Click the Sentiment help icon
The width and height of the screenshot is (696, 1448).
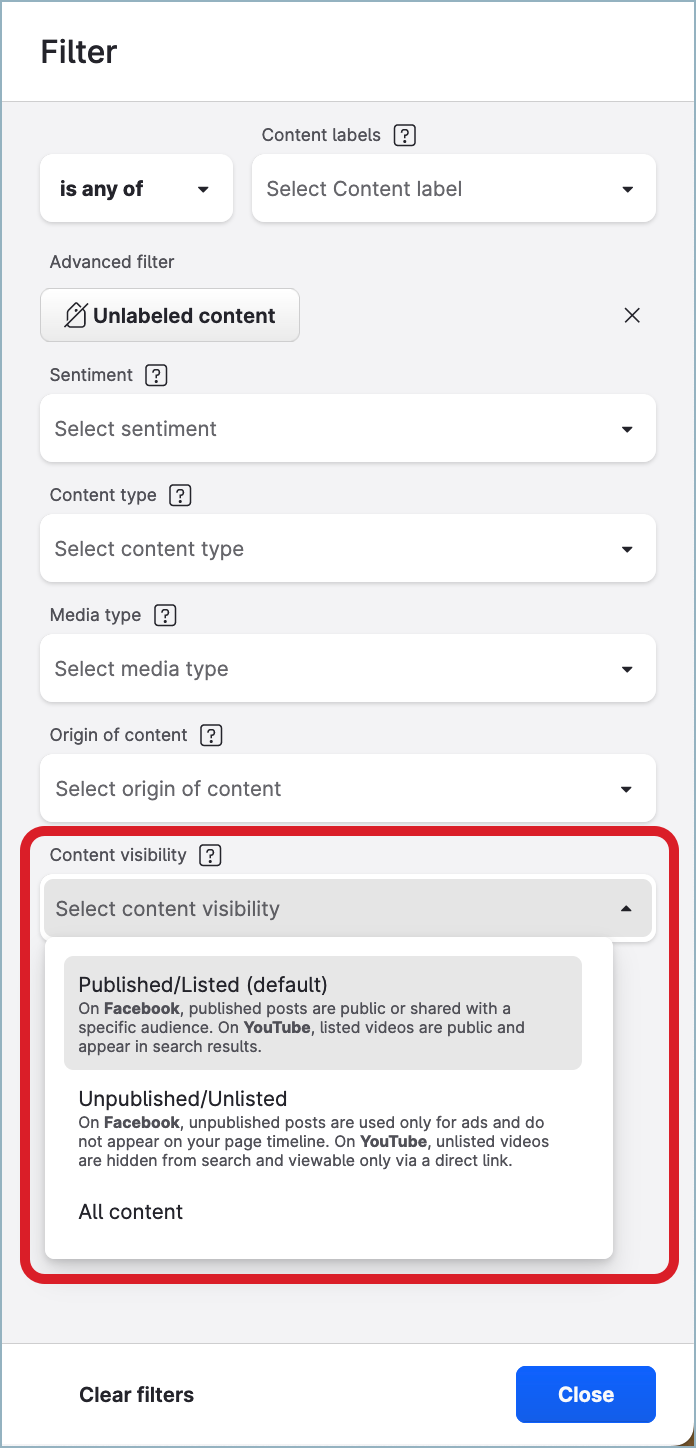click(x=156, y=375)
